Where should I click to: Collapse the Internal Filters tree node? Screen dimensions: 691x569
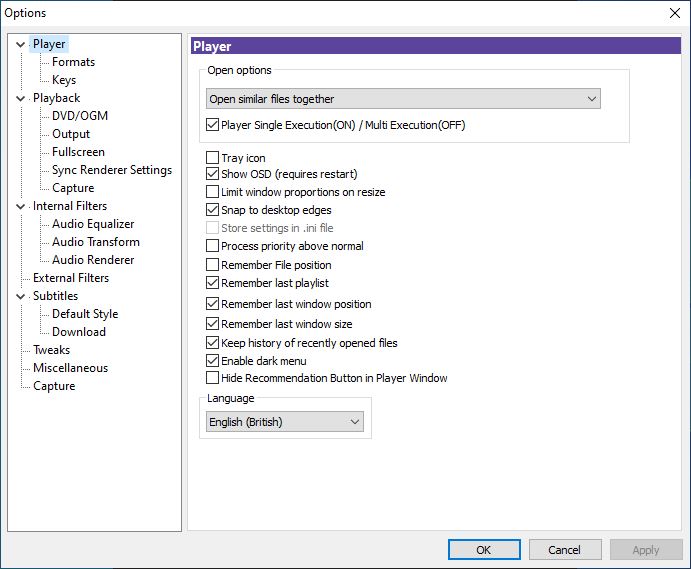pos(20,206)
